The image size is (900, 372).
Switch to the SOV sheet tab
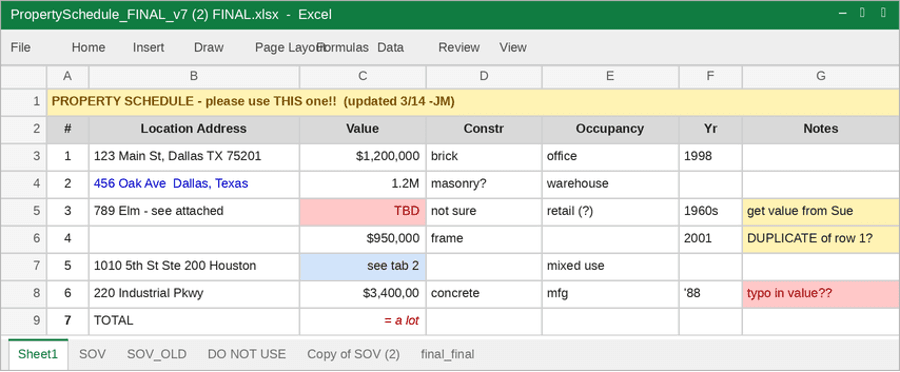click(x=92, y=354)
